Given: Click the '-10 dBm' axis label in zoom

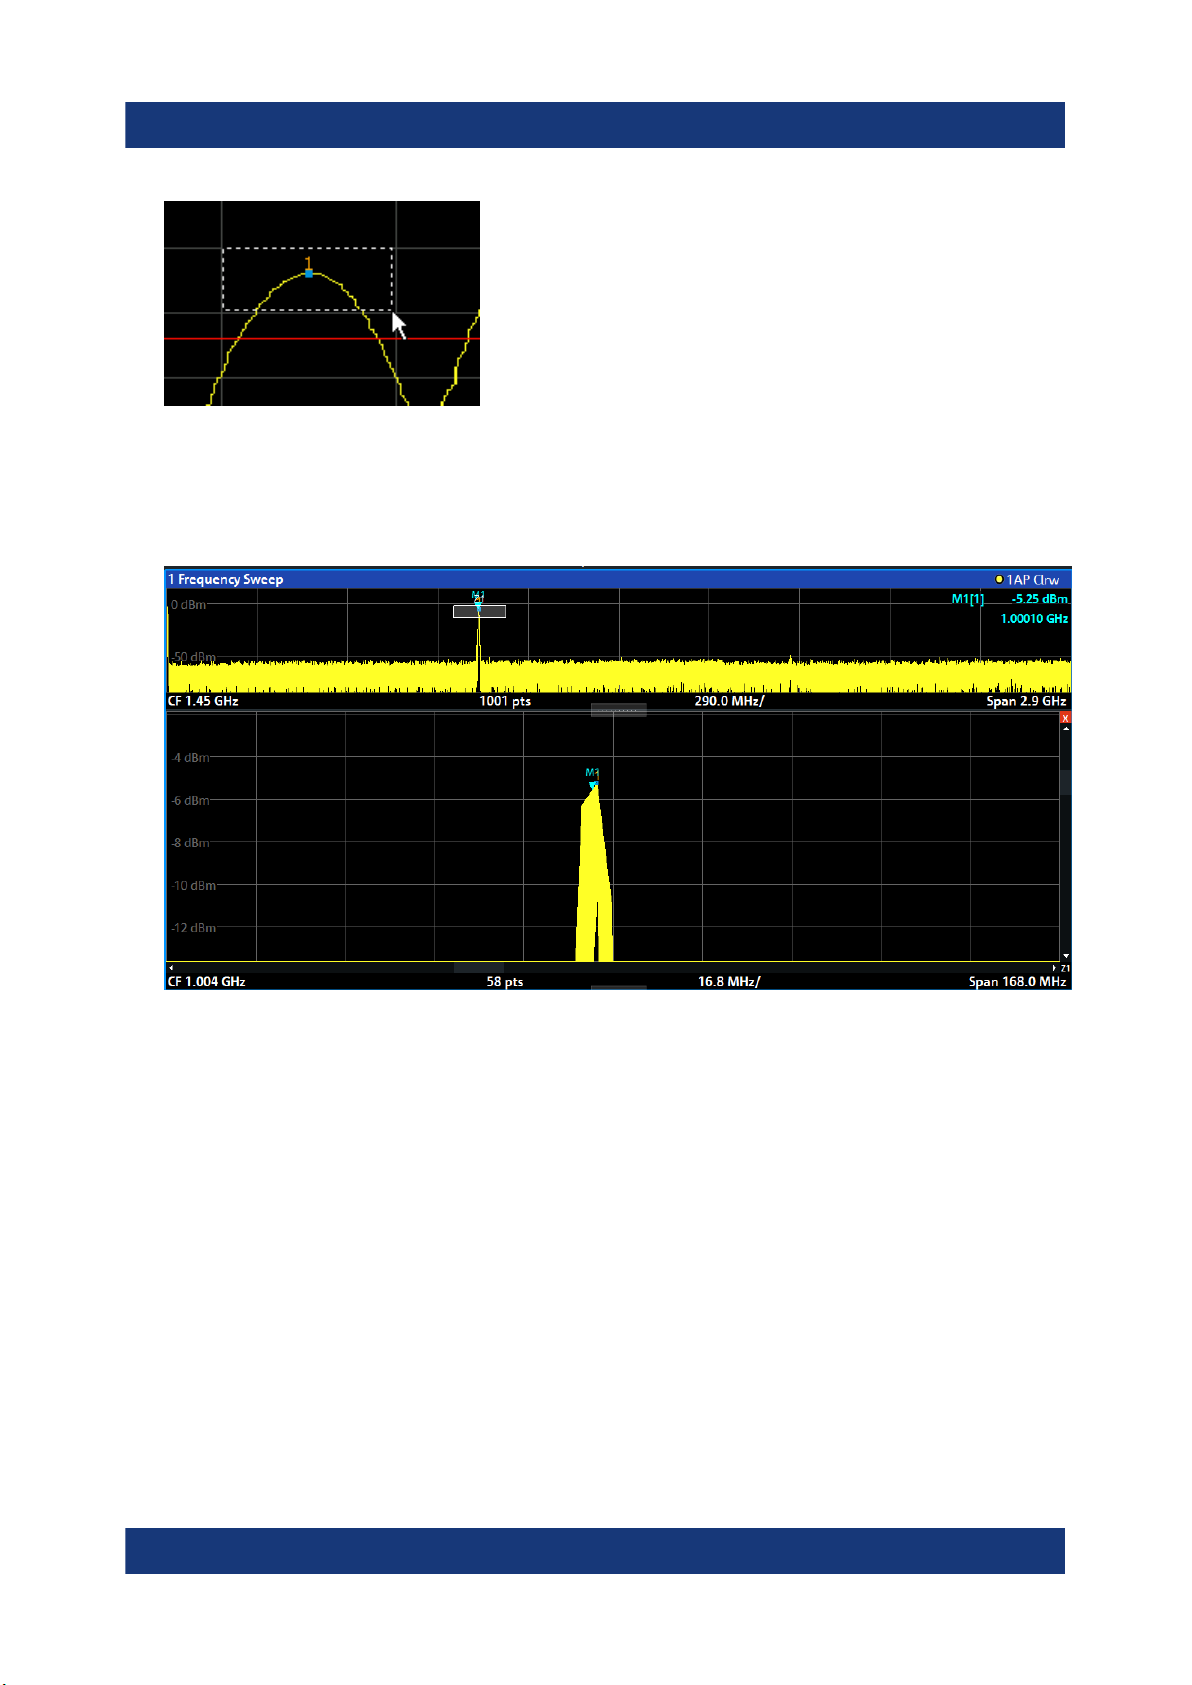Looking at the screenshot, I should [193, 886].
